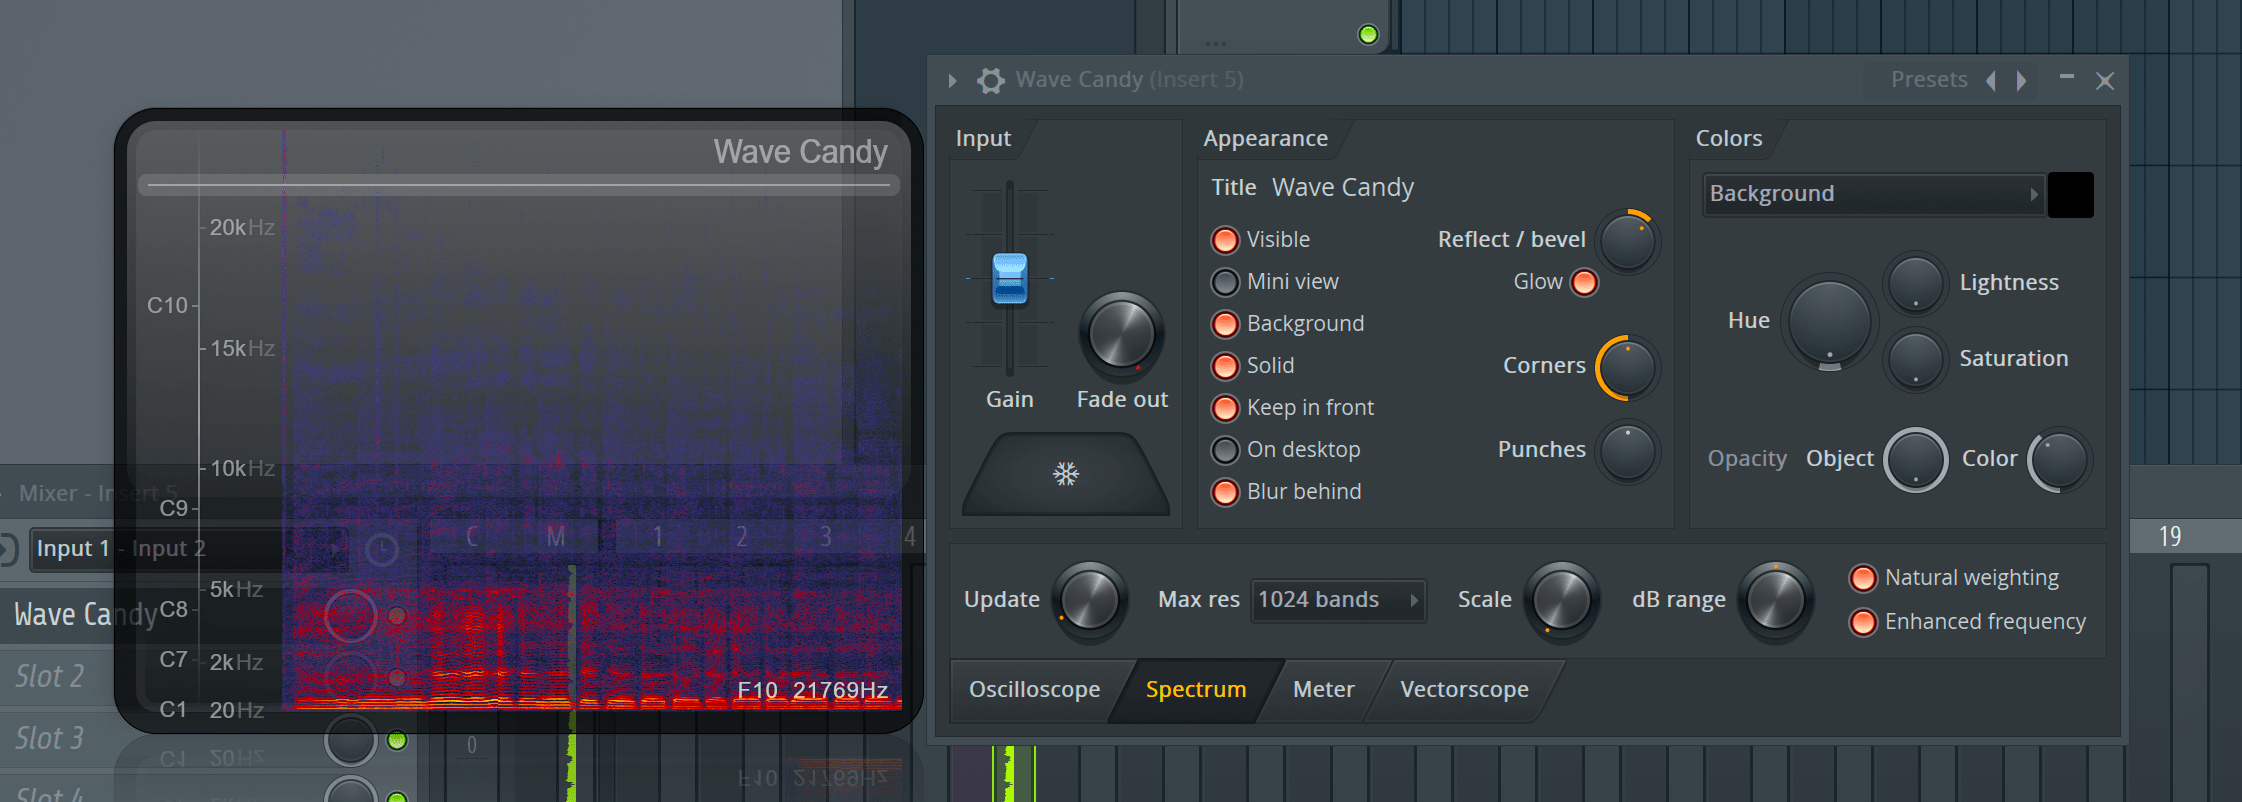Toggle the Blur behind option

click(x=1225, y=492)
